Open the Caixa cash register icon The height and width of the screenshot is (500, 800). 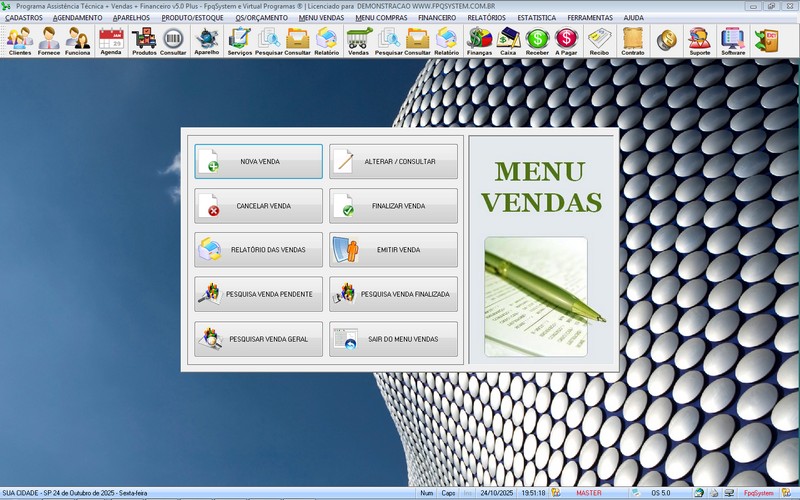(x=508, y=41)
